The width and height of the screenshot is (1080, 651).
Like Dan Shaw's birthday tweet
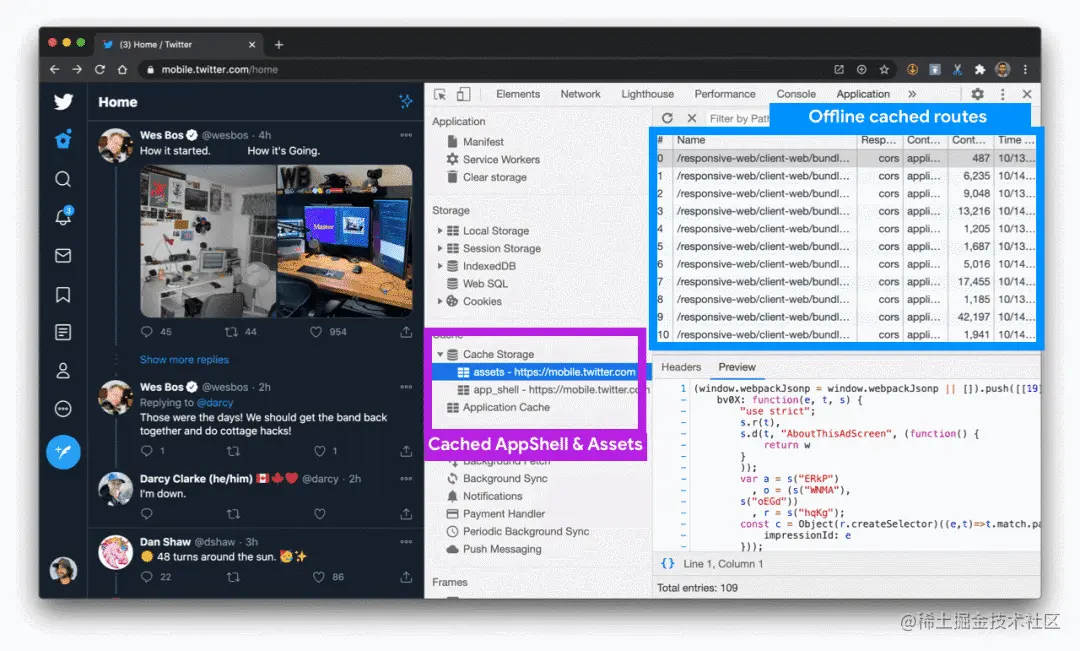pos(318,577)
